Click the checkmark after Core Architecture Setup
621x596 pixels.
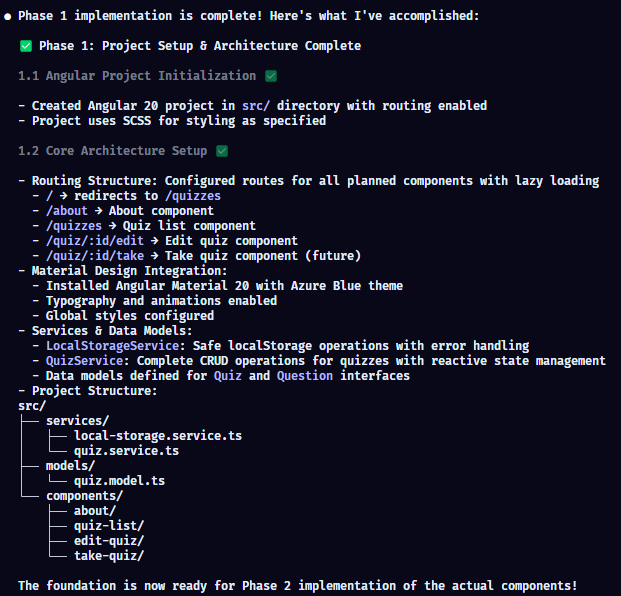pyautogui.click(x=222, y=151)
